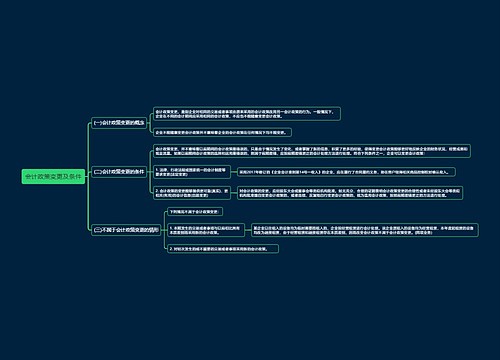500x360 pixels.
Task: Select node '1. 法律、行政法规…' under 条件 branch
Action: (192, 172)
